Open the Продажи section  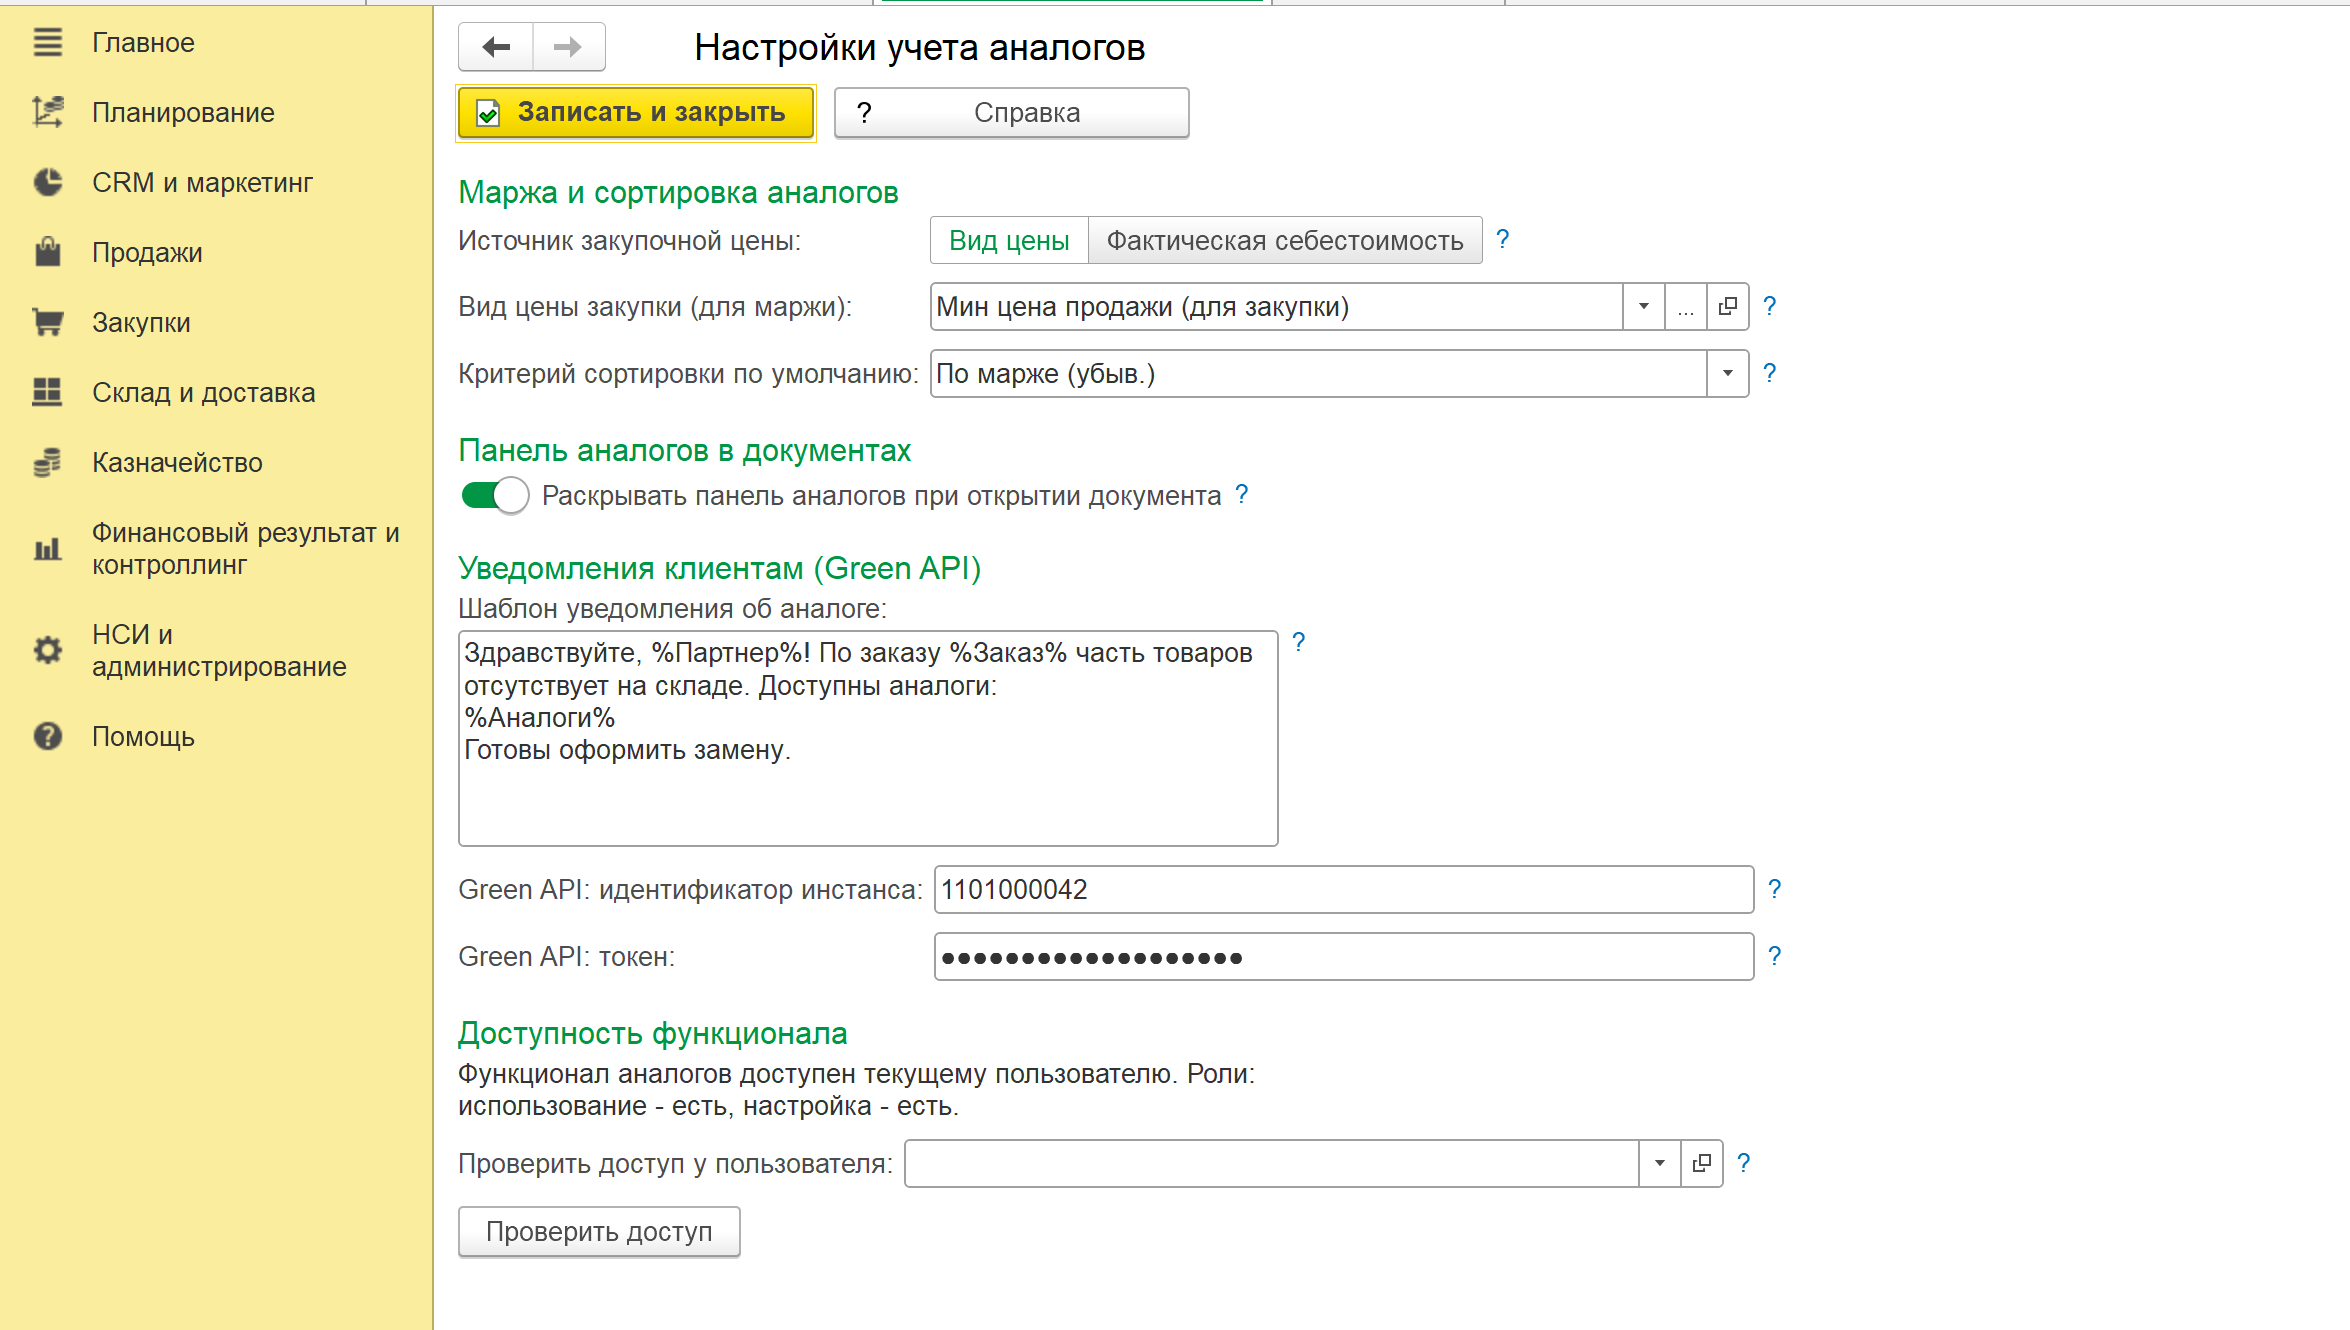147,253
